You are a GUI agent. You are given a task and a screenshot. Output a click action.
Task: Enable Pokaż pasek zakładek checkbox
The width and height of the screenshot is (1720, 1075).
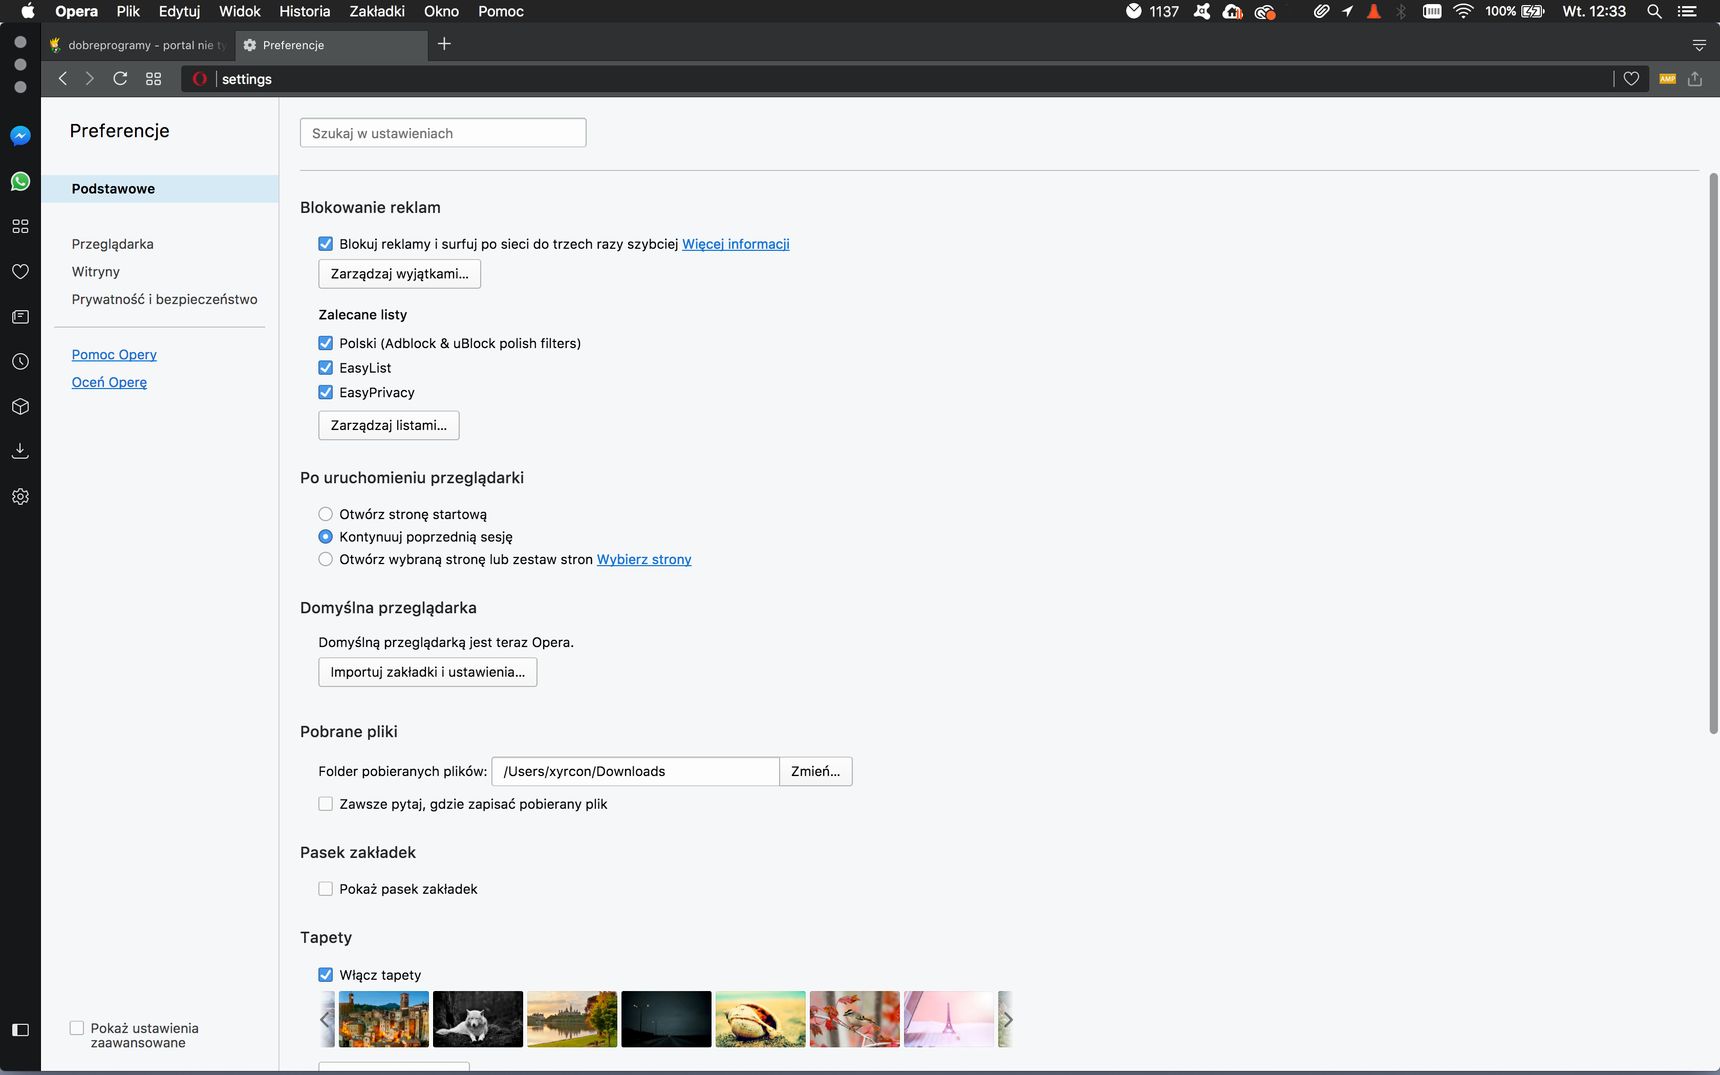pos(325,888)
